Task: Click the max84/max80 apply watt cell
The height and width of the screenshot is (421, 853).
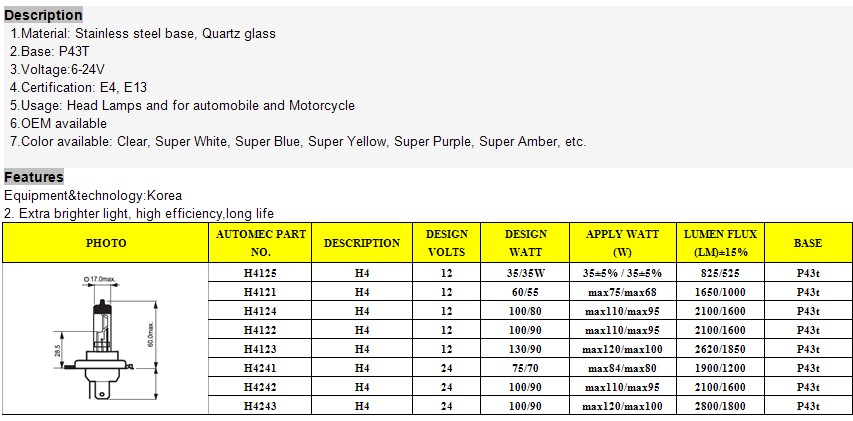Action: point(622,368)
